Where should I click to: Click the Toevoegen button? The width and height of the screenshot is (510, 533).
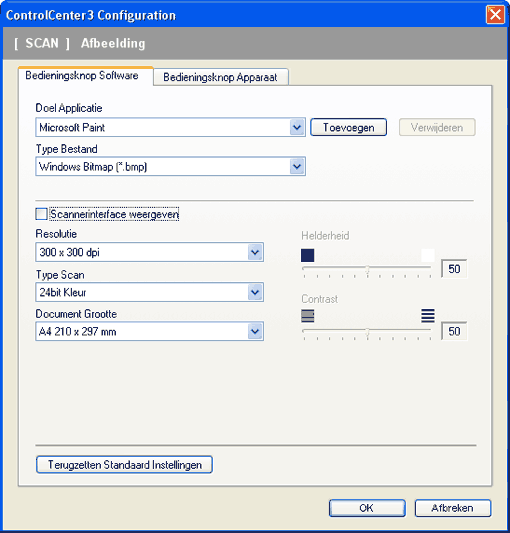tap(348, 127)
